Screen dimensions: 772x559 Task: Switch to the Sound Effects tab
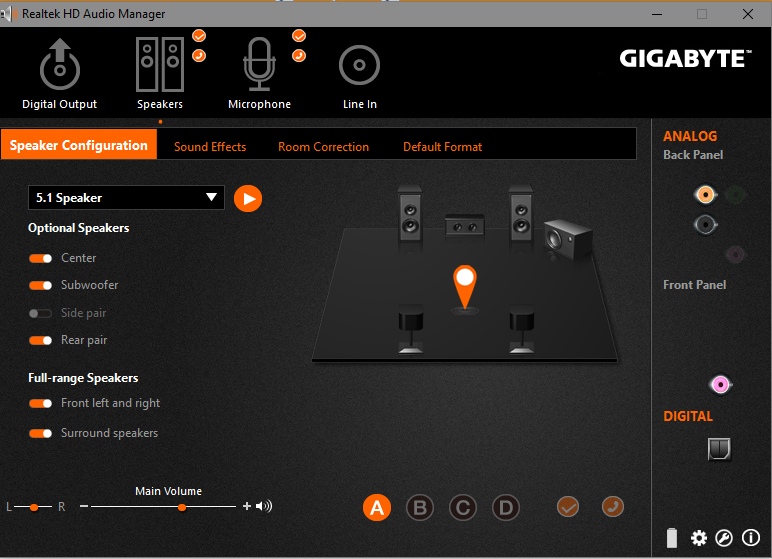click(210, 147)
